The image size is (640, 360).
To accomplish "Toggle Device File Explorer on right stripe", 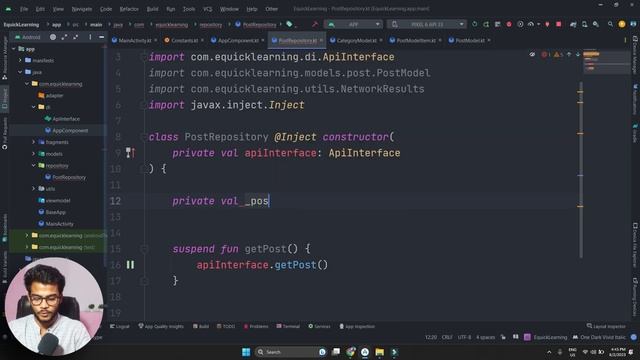I will click(x=635, y=245).
